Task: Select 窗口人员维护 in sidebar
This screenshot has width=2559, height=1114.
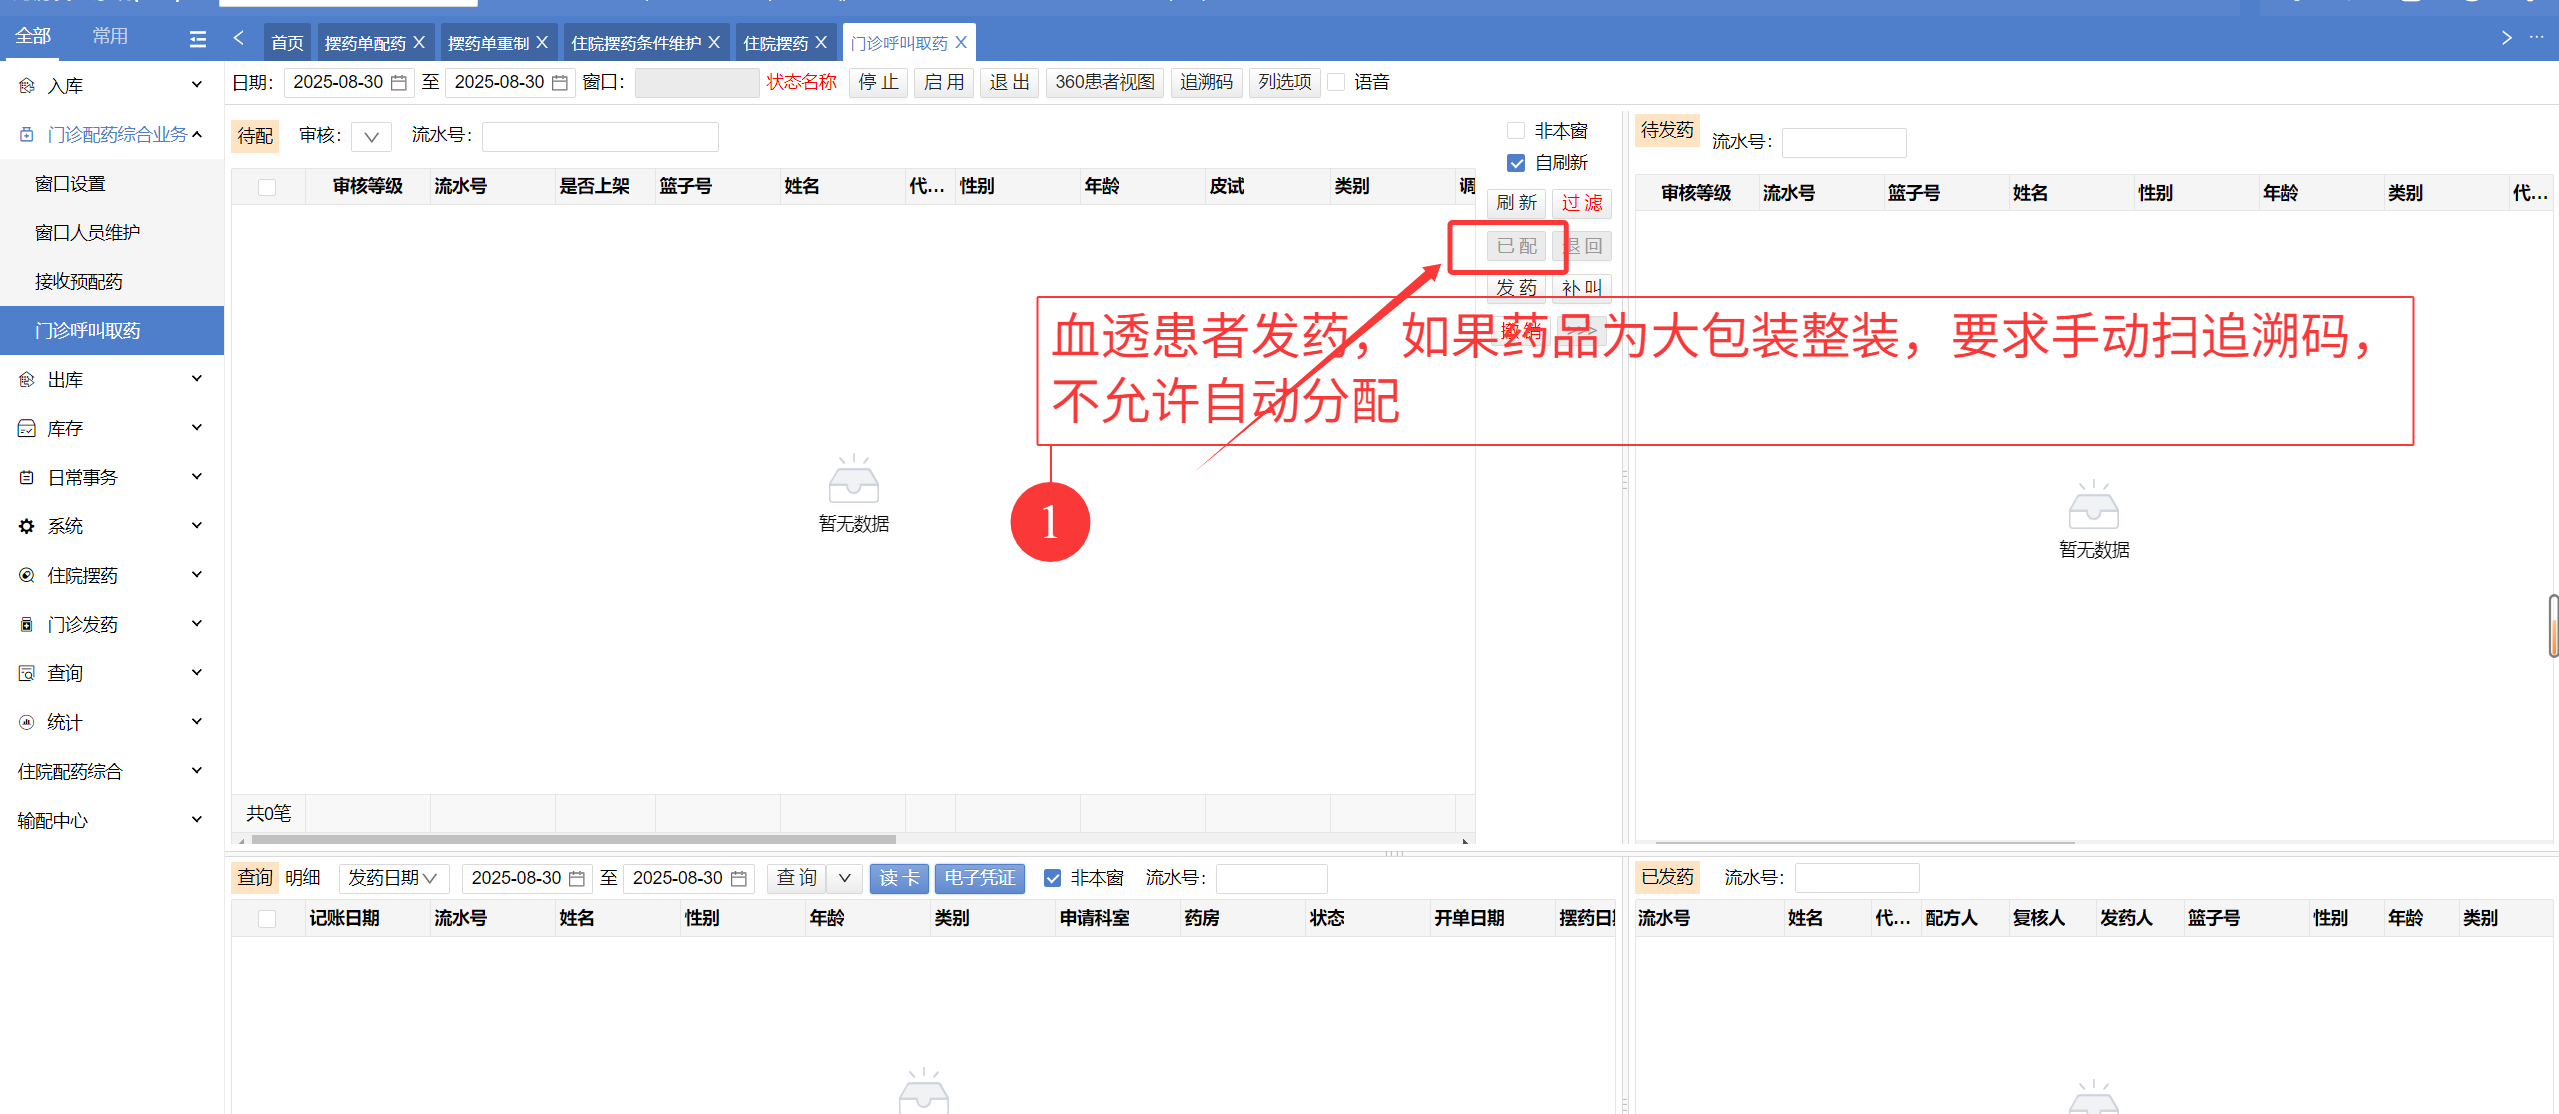Action: click(88, 233)
